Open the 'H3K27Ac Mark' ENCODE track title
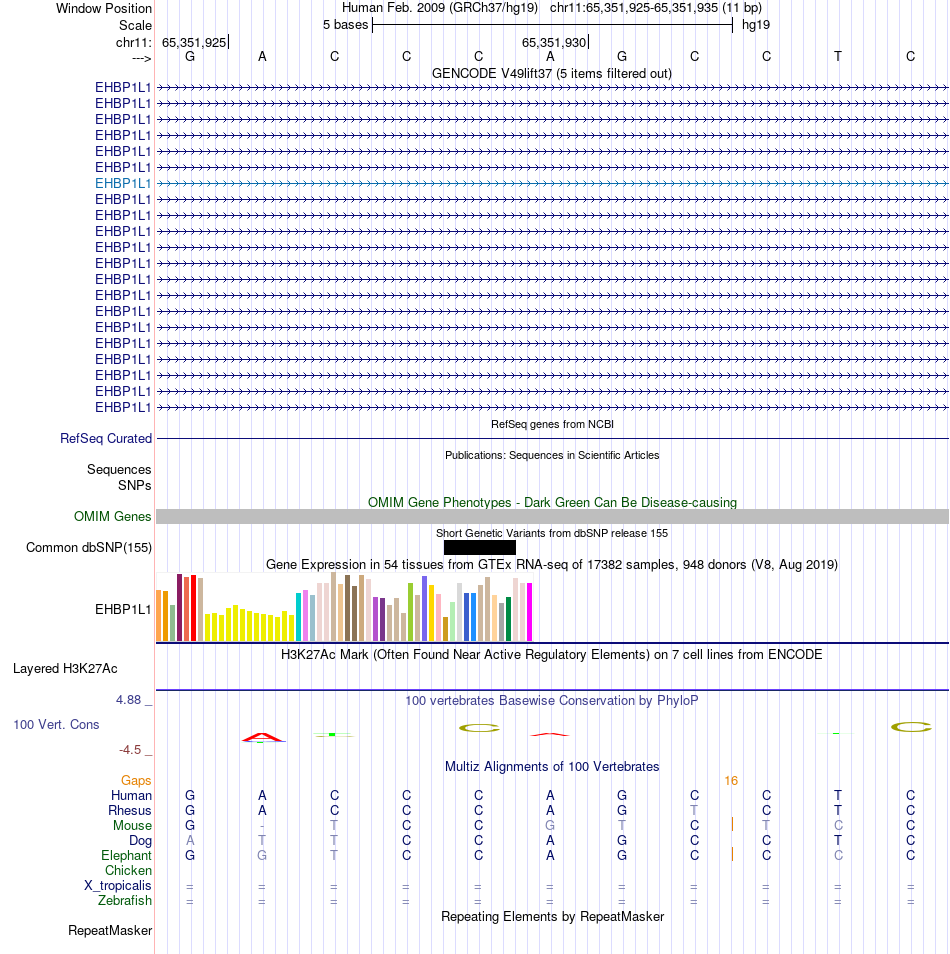Screen dimensions: 950x954 (x=551, y=655)
